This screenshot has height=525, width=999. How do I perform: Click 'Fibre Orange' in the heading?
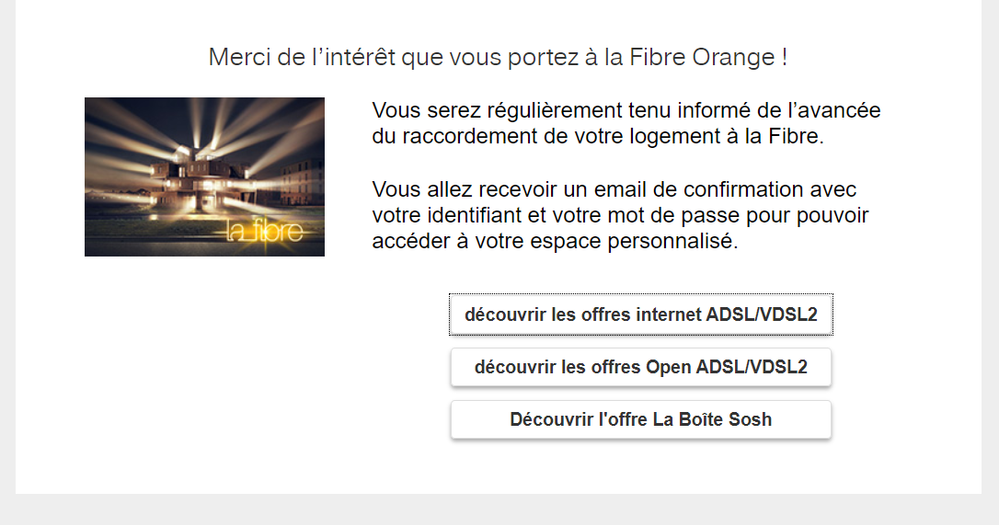[718, 57]
